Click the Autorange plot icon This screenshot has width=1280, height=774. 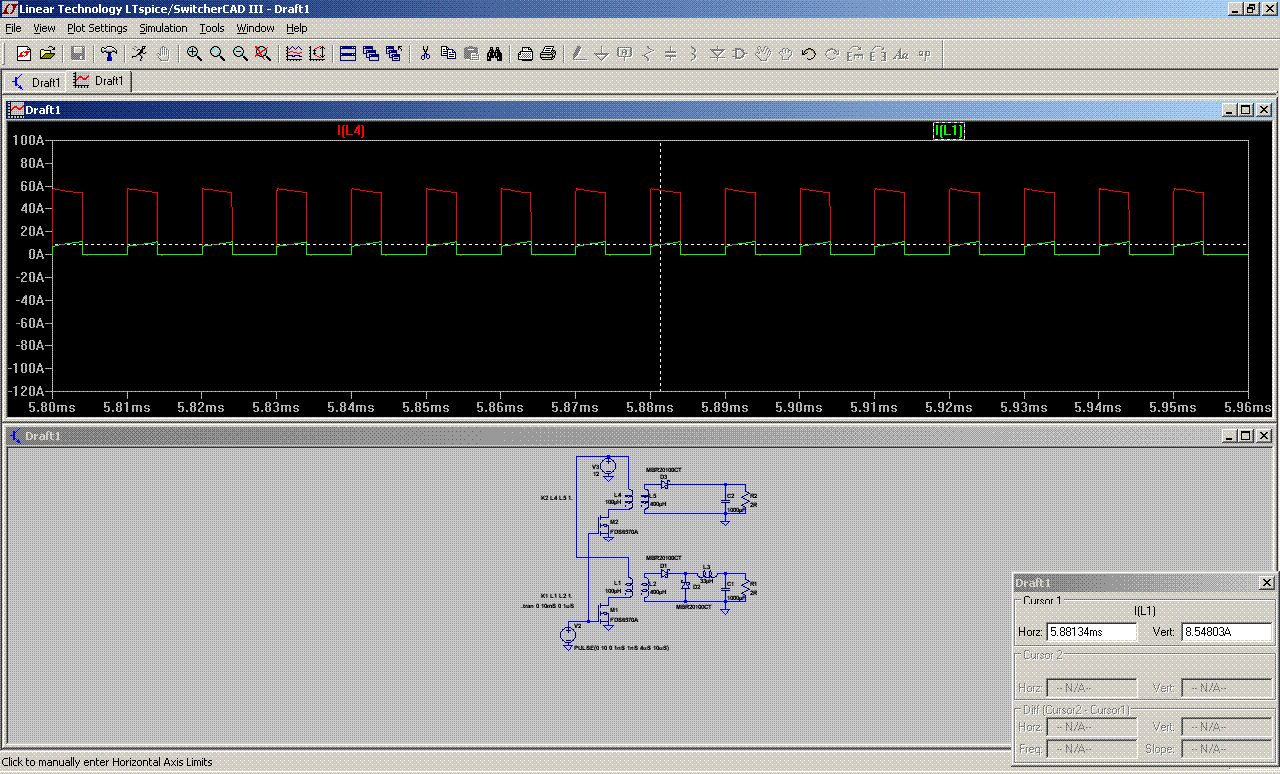click(x=317, y=54)
